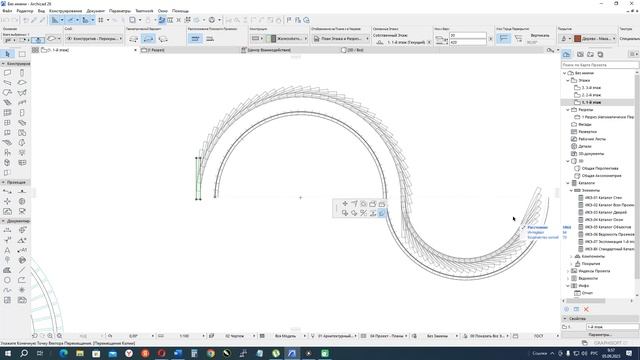
Task: Open the View Map in Navigator
Action: (x=580, y=54)
